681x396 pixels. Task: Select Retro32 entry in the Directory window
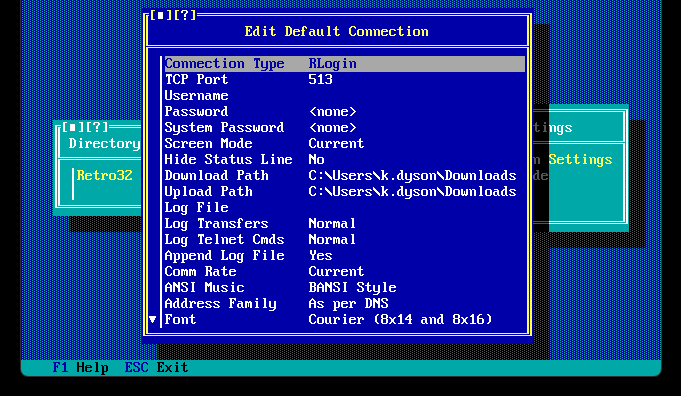[105, 175]
